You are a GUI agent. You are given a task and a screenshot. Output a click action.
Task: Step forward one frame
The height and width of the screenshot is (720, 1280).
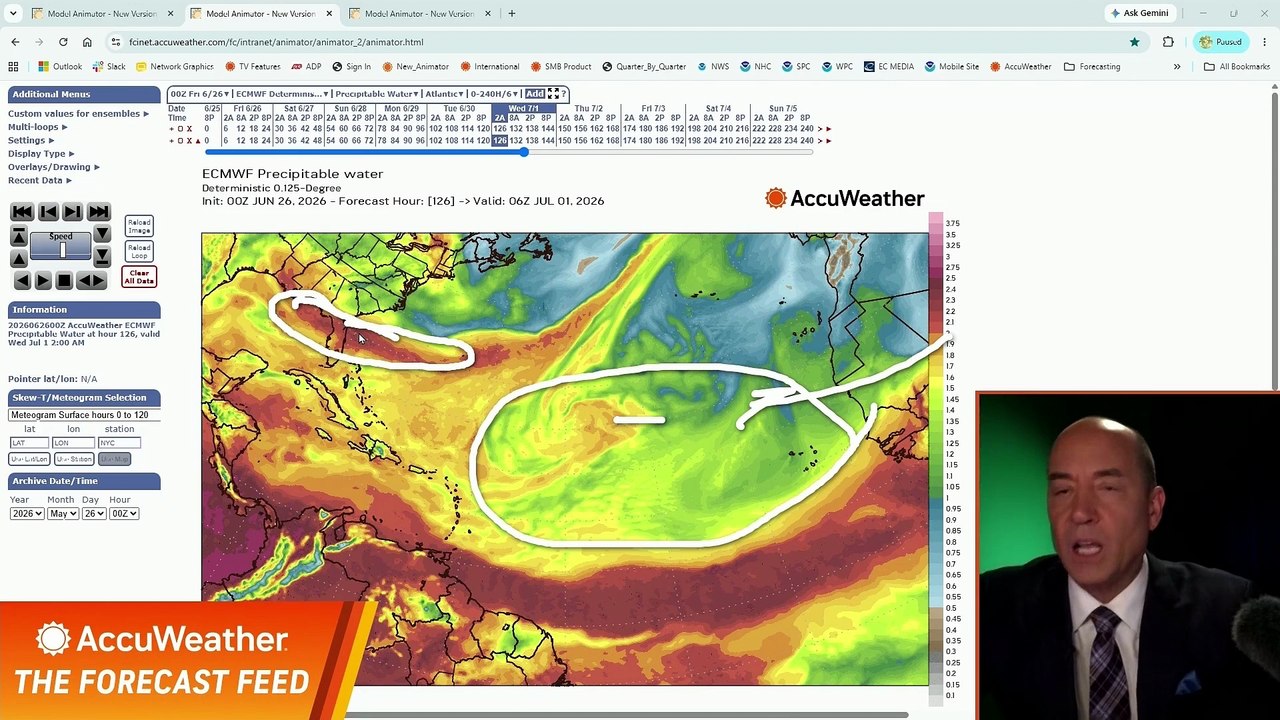click(72, 211)
